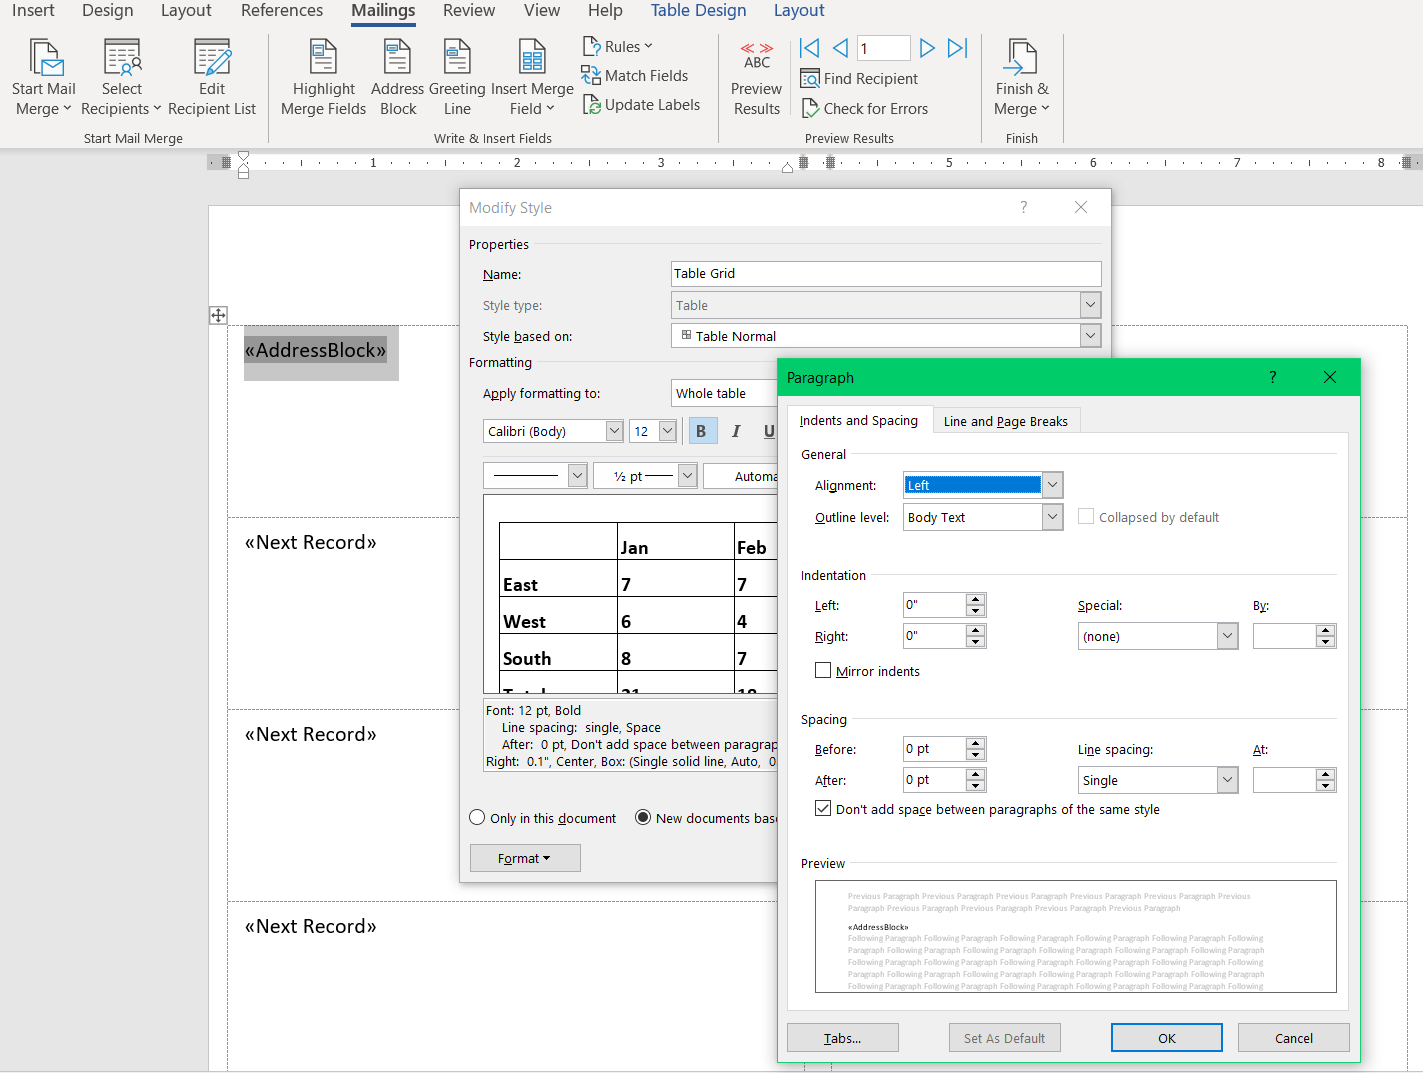Click Modify Style help question mark
Viewport: 1423px width, 1073px height.
(x=1023, y=207)
